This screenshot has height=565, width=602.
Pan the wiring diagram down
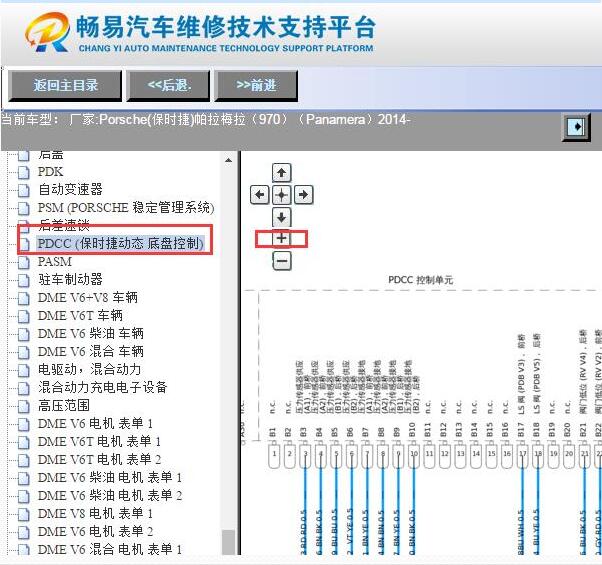click(281, 217)
